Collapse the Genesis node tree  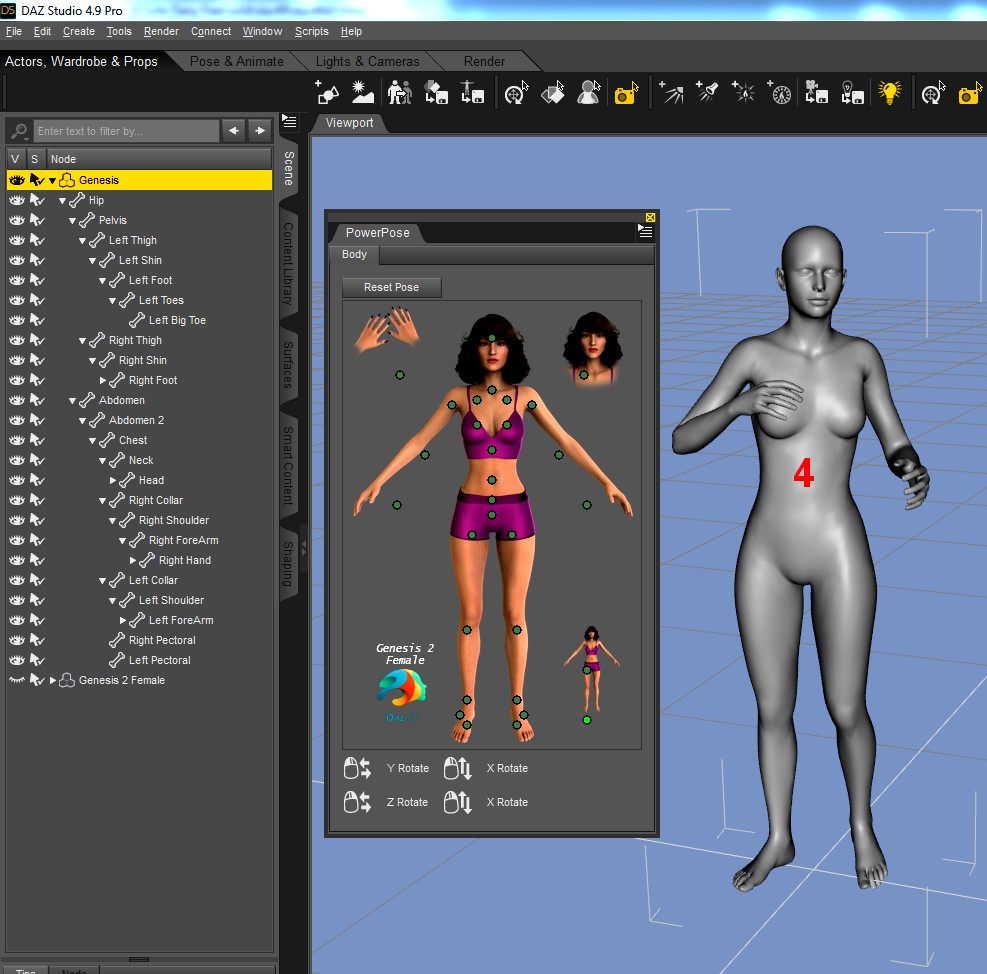pyautogui.click(x=52, y=181)
